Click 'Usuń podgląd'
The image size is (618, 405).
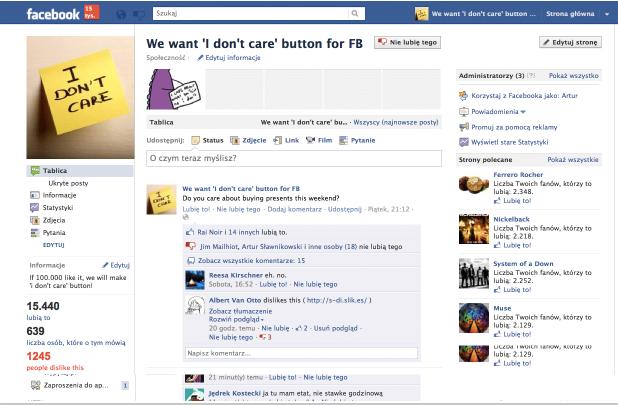[x=335, y=328]
